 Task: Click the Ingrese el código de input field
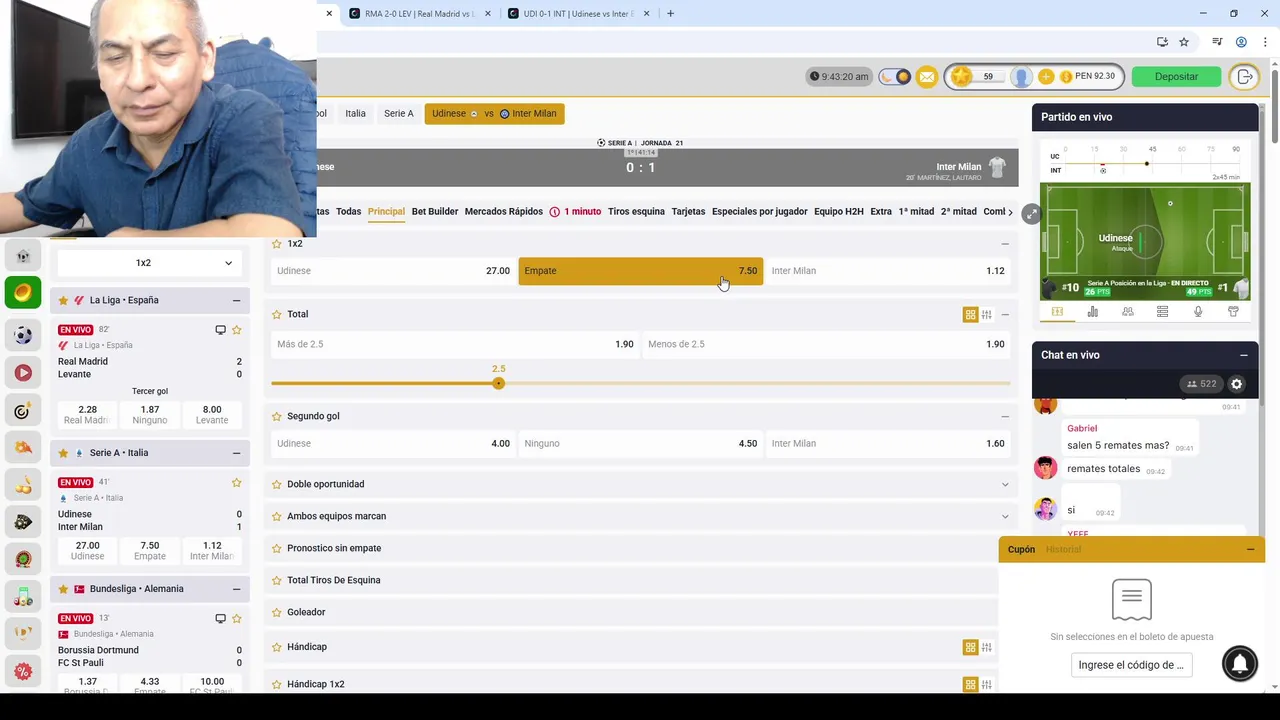(1131, 665)
